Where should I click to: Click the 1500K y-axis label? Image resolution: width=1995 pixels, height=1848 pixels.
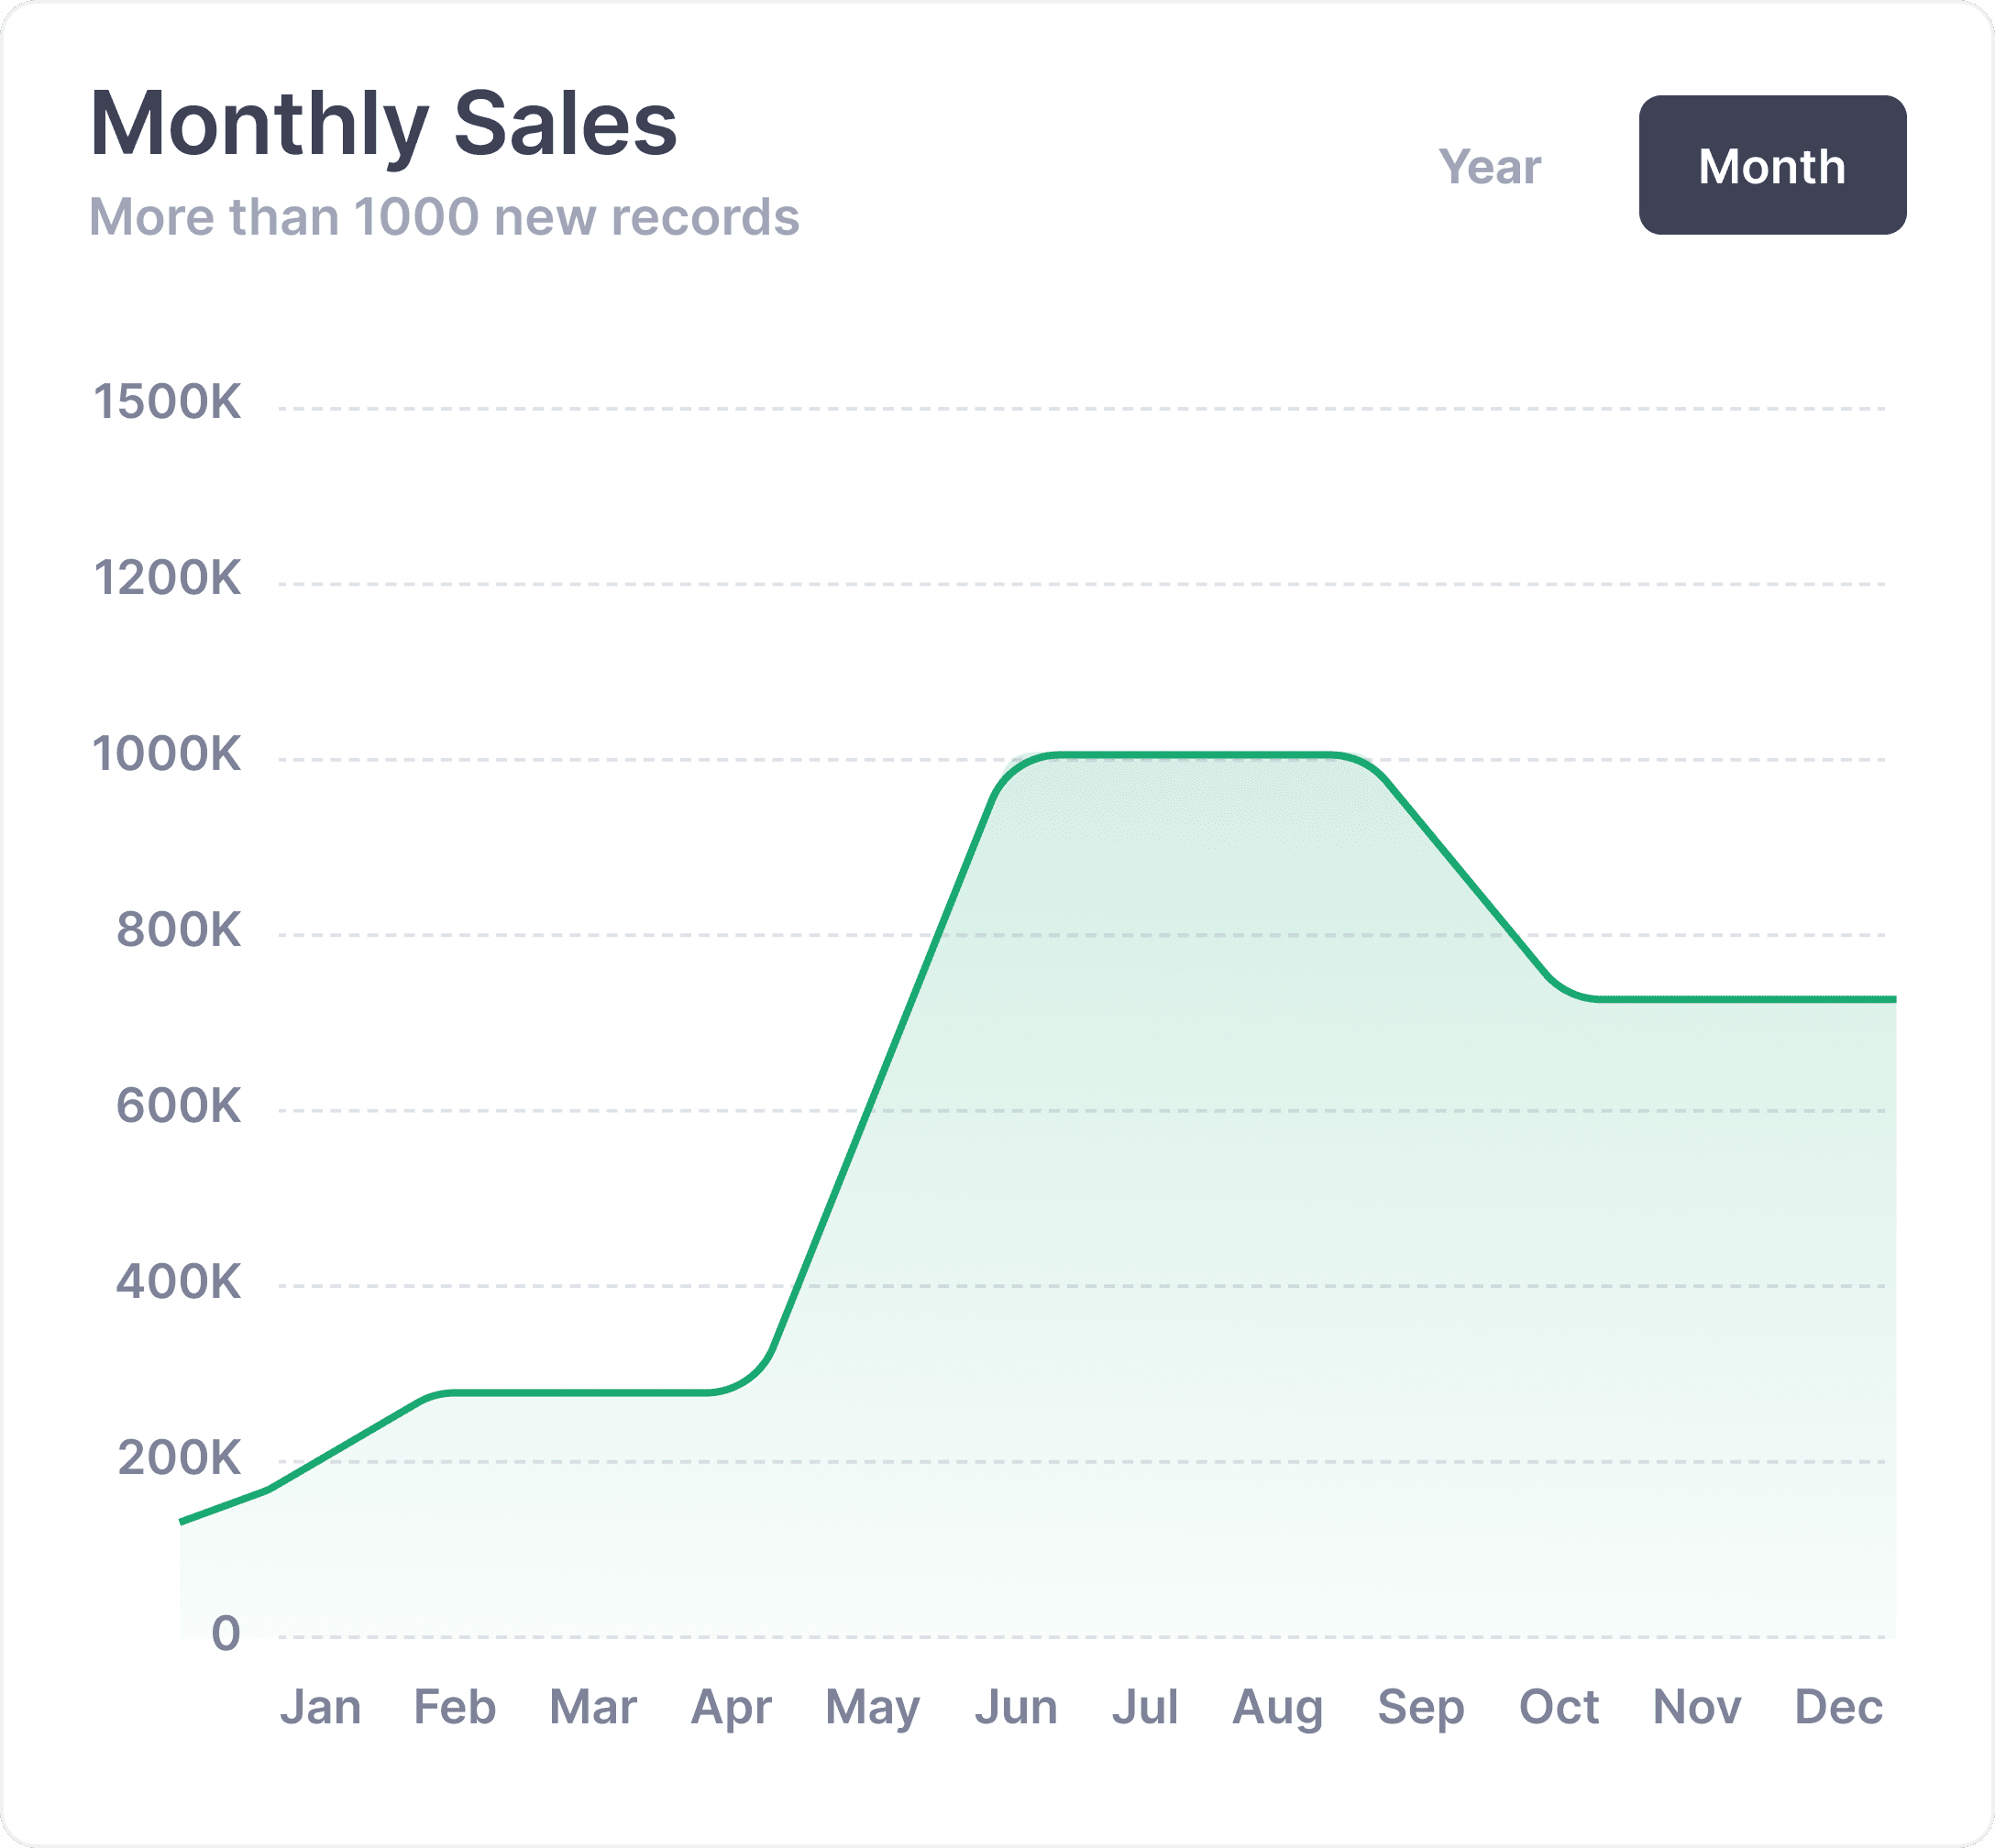[x=167, y=402]
